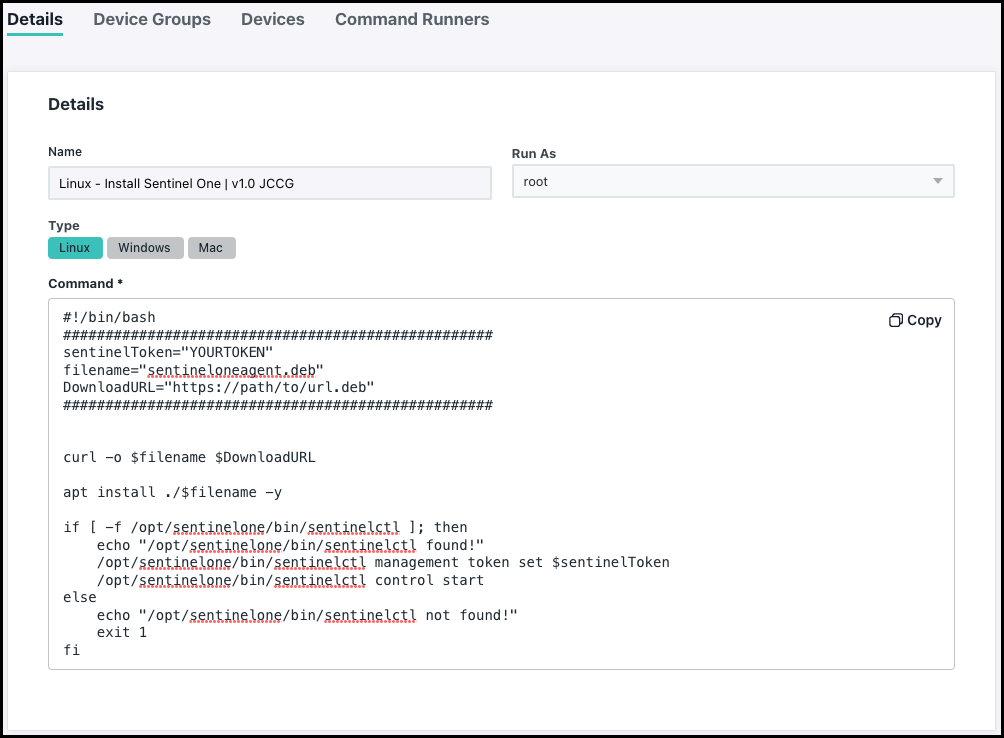The width and height of the screenshot is (1004, 738).
Task: Open the Devices tab
Action: pyautogui.click(x=272, y=19)
